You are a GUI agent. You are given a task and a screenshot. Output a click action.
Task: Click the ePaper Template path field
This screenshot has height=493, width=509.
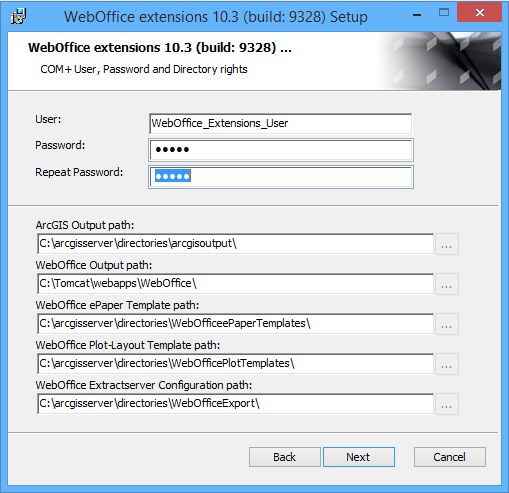[235, 323]
